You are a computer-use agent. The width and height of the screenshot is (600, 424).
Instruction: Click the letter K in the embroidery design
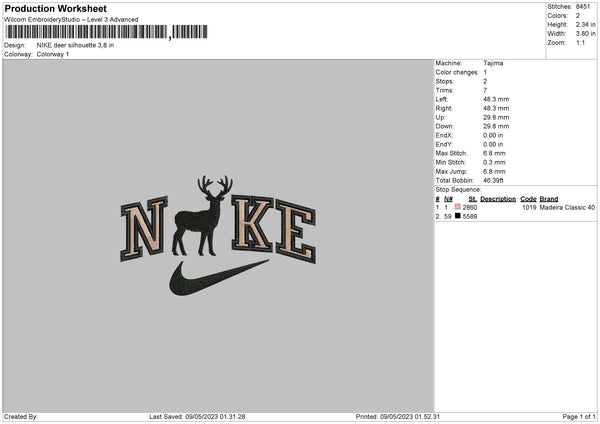[253, 223]
